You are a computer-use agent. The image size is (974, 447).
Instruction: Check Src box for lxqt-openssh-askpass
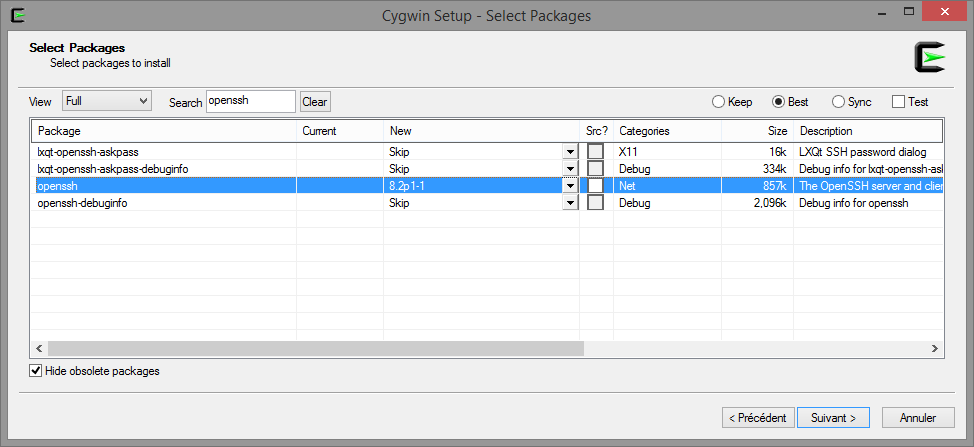pos(596,151)
